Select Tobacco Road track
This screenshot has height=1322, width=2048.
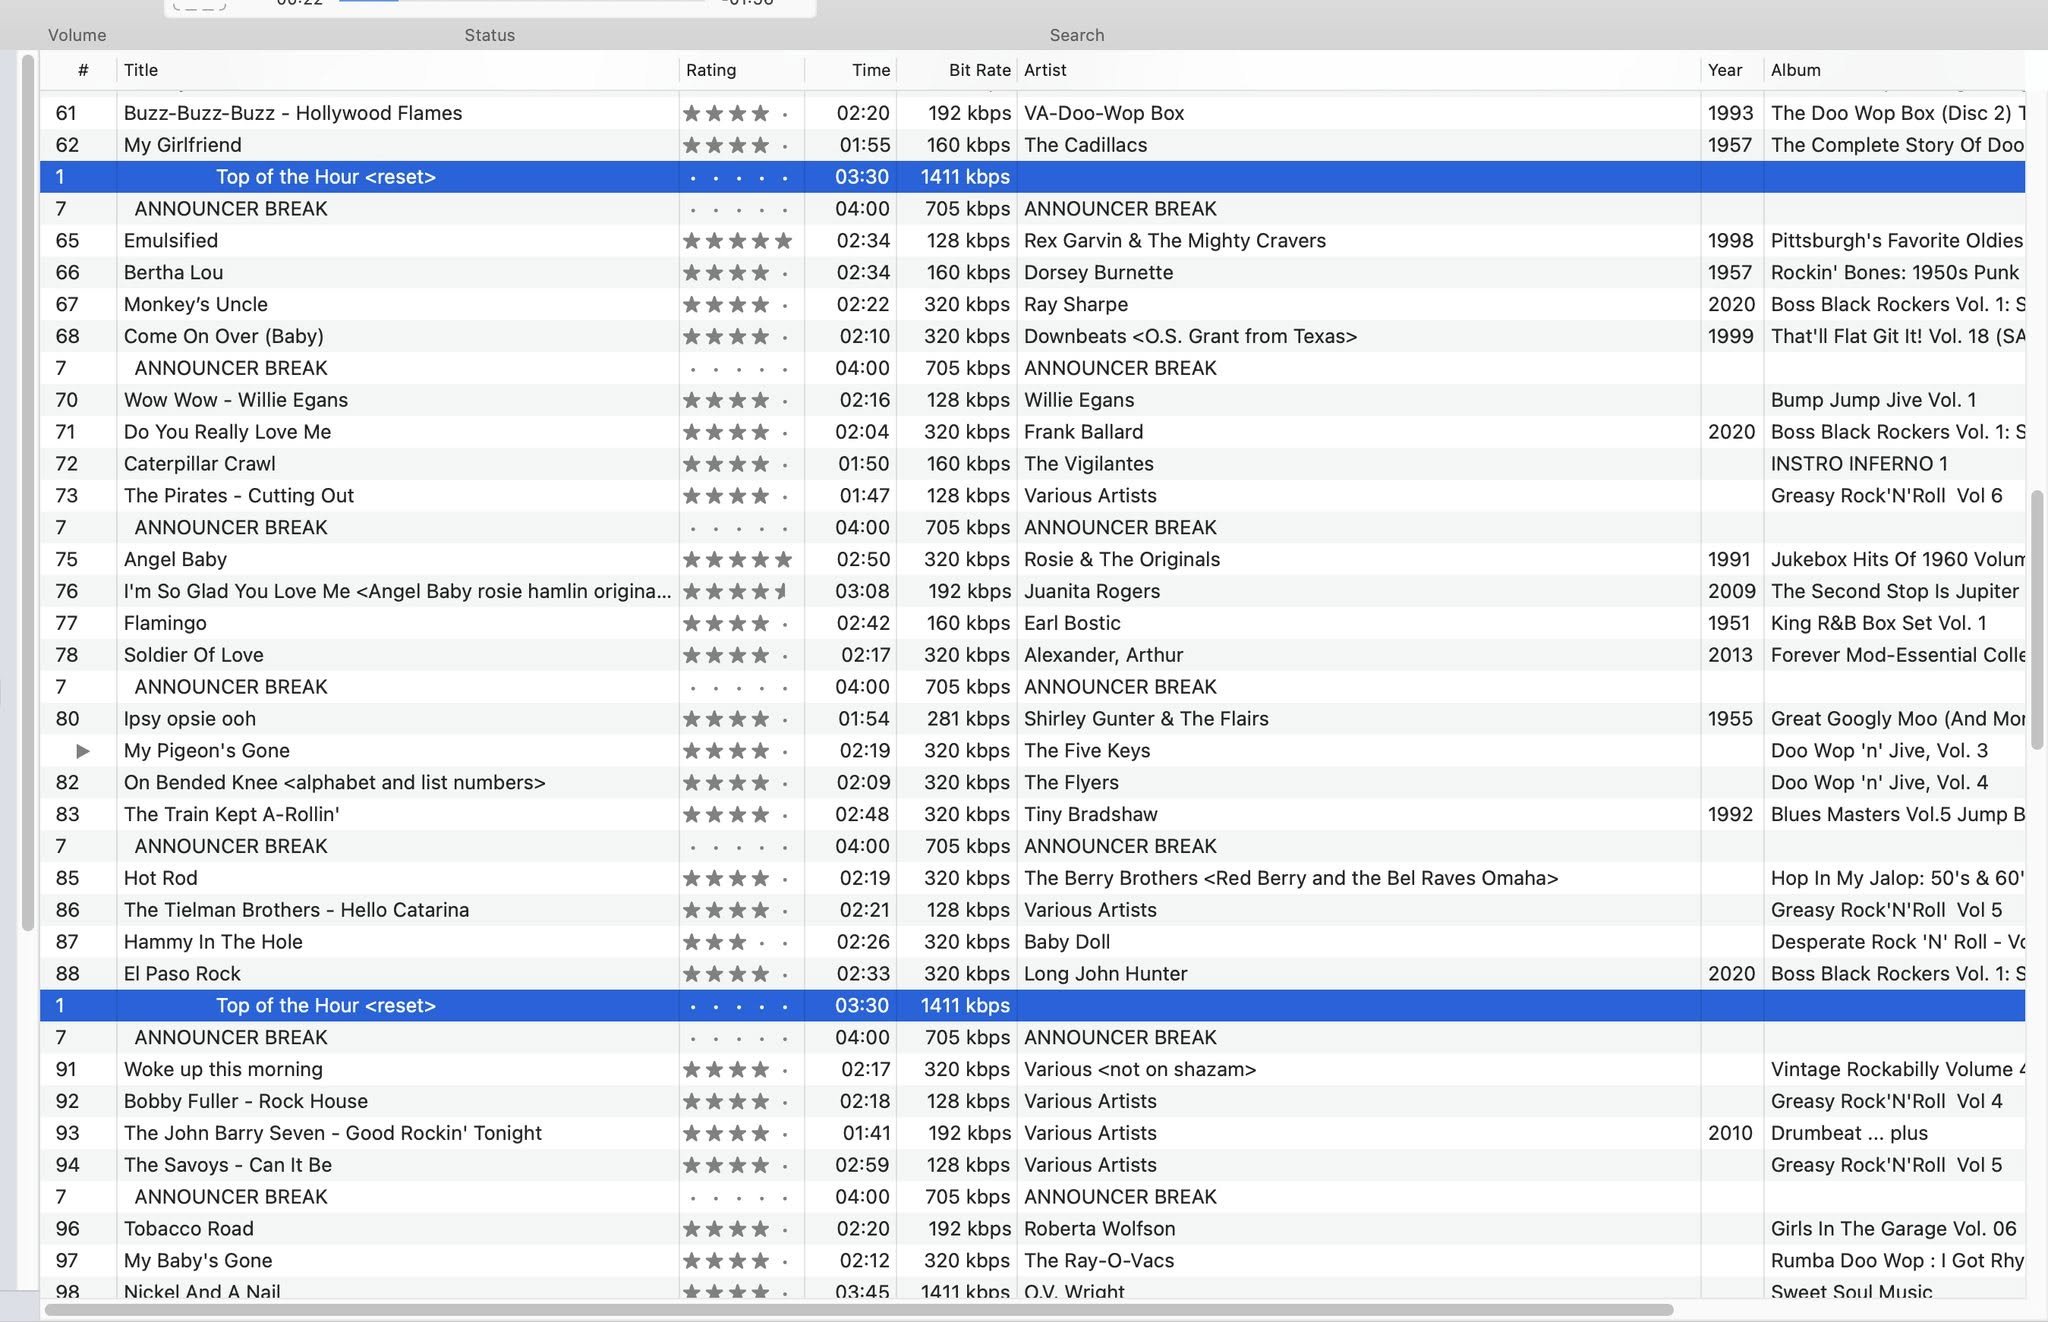click(x=1032, y=1229)
